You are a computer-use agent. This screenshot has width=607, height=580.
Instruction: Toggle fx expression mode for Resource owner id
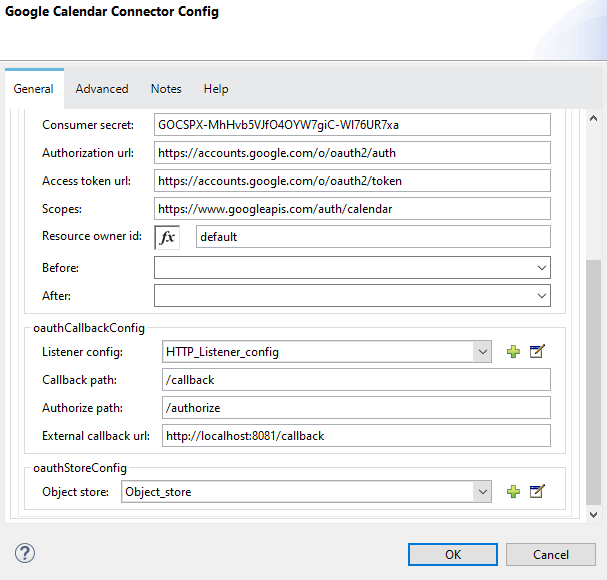click(167, 237)
